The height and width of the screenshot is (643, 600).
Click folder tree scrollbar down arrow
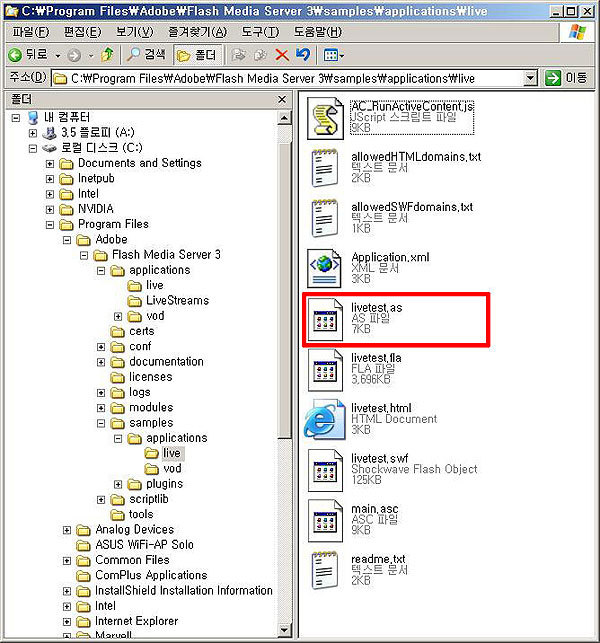tap(284, 629)
